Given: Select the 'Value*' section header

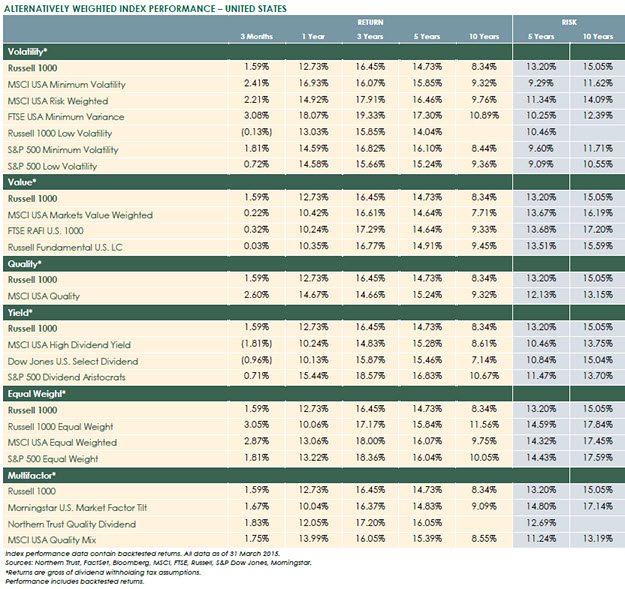Looking at the screenshot, I should coord(22,182).
